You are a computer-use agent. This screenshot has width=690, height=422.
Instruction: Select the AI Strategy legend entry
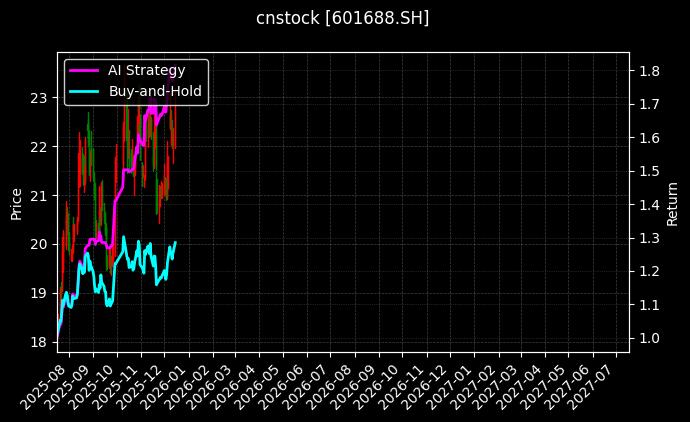point(146,70)
